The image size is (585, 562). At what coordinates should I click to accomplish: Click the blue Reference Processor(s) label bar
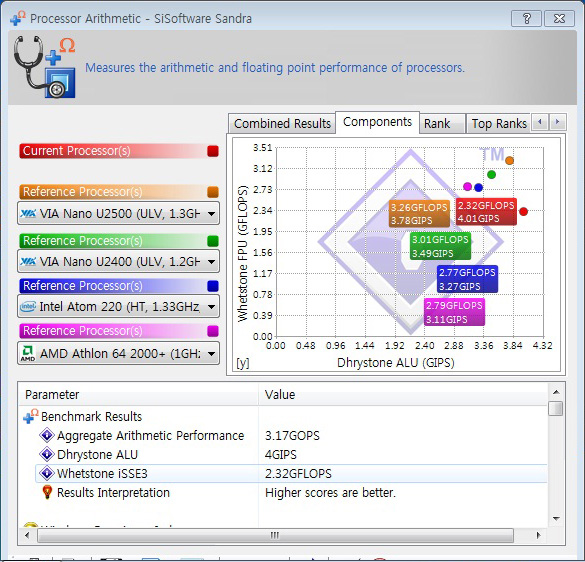coord(119,286)
